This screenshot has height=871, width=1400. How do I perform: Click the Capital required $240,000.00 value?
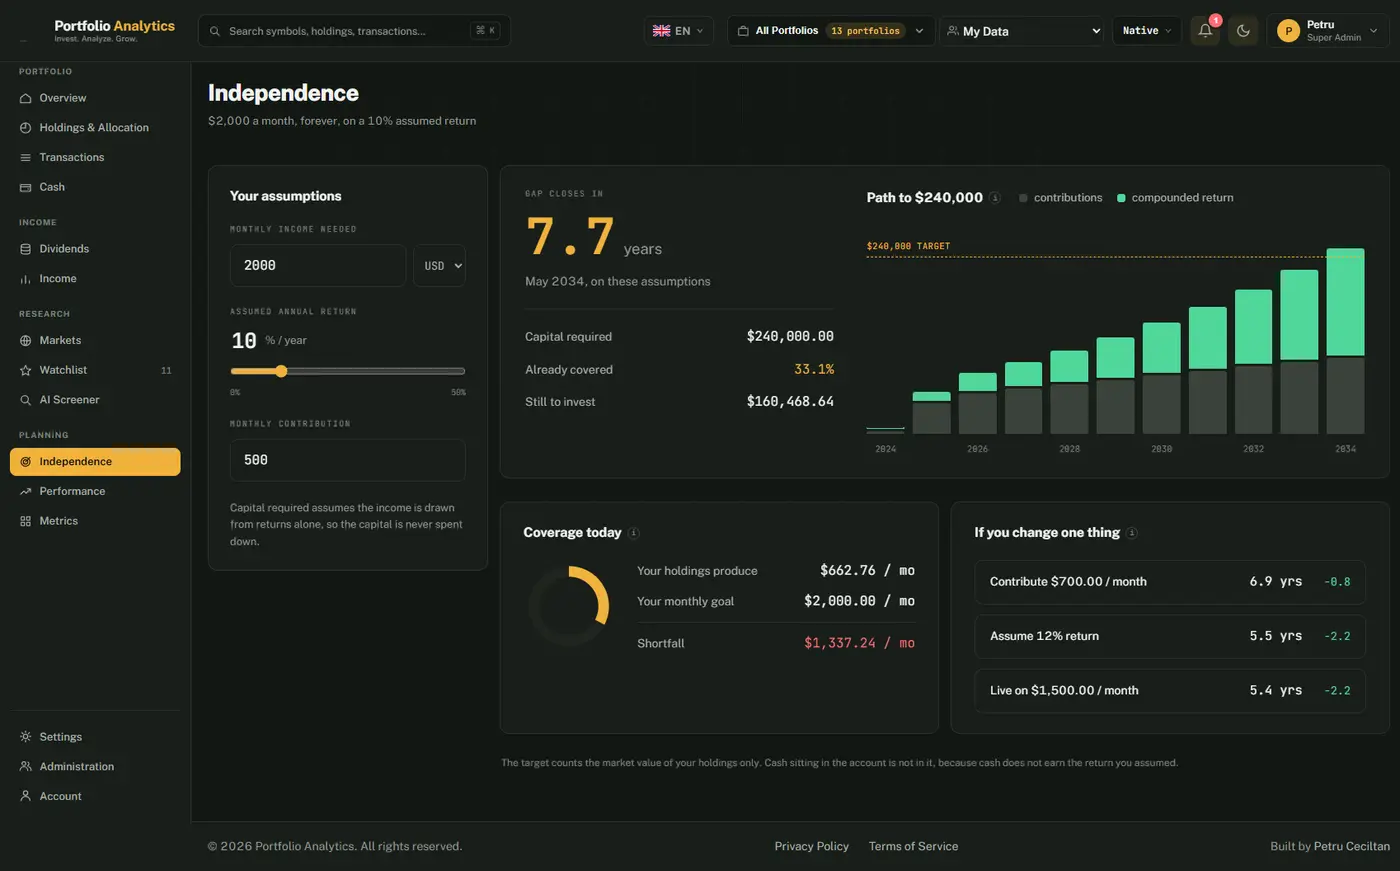(790, 337)
